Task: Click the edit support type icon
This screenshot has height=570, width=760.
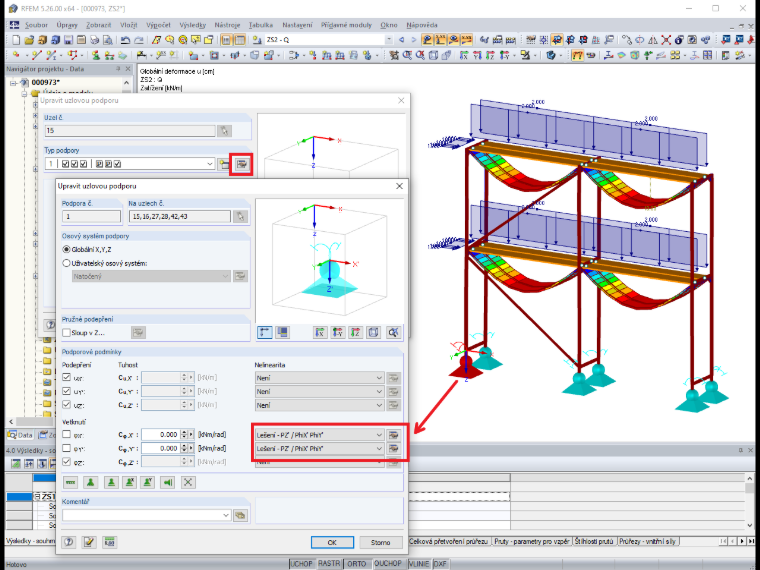Action: point(242,164)
